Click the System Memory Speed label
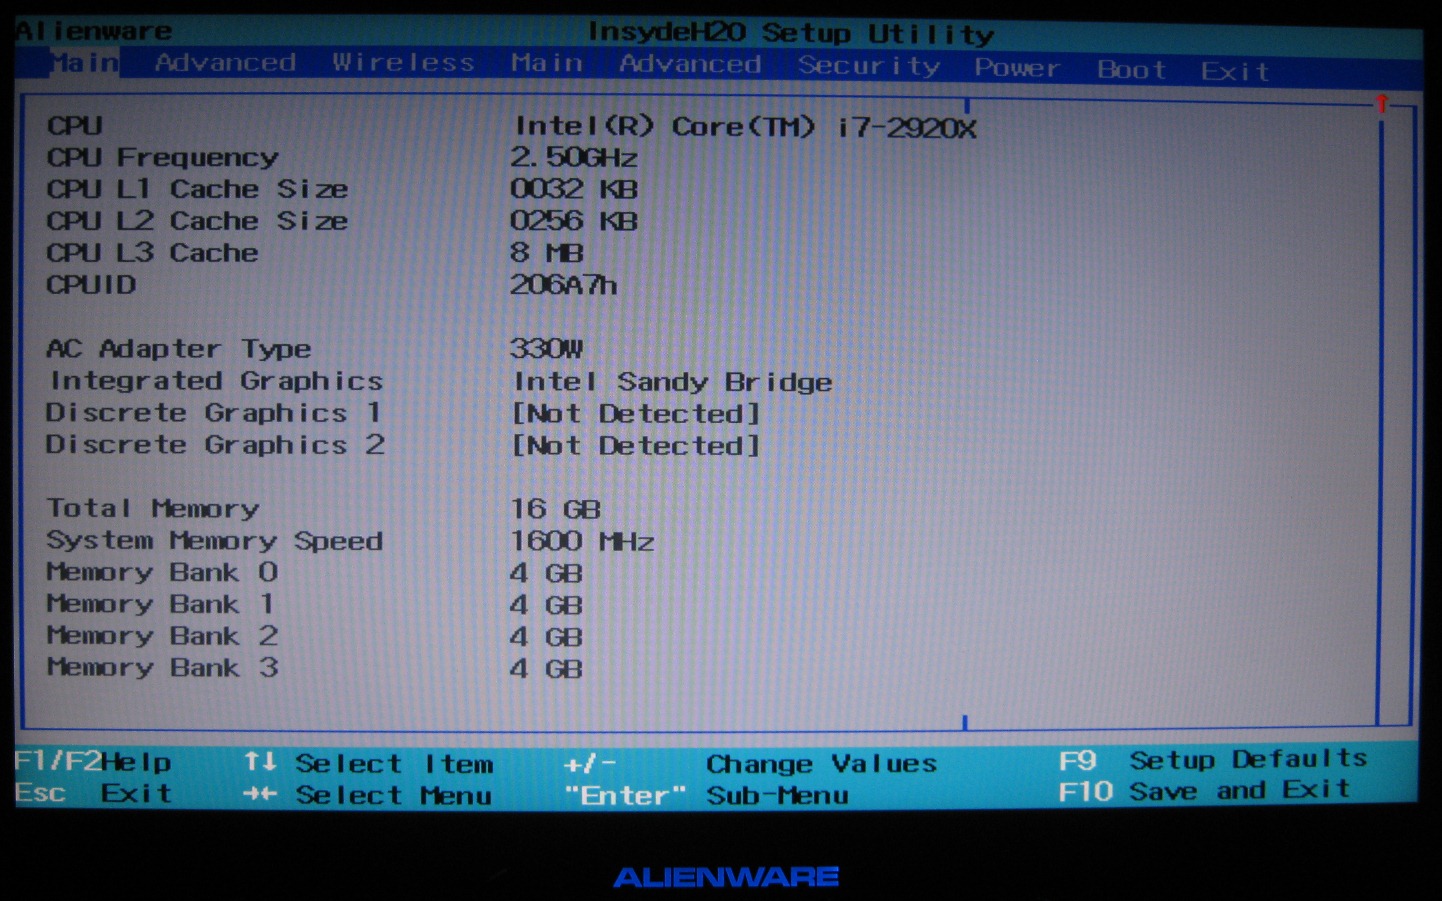This screenshot has height=901, width=1442. (x=214, y=541)
